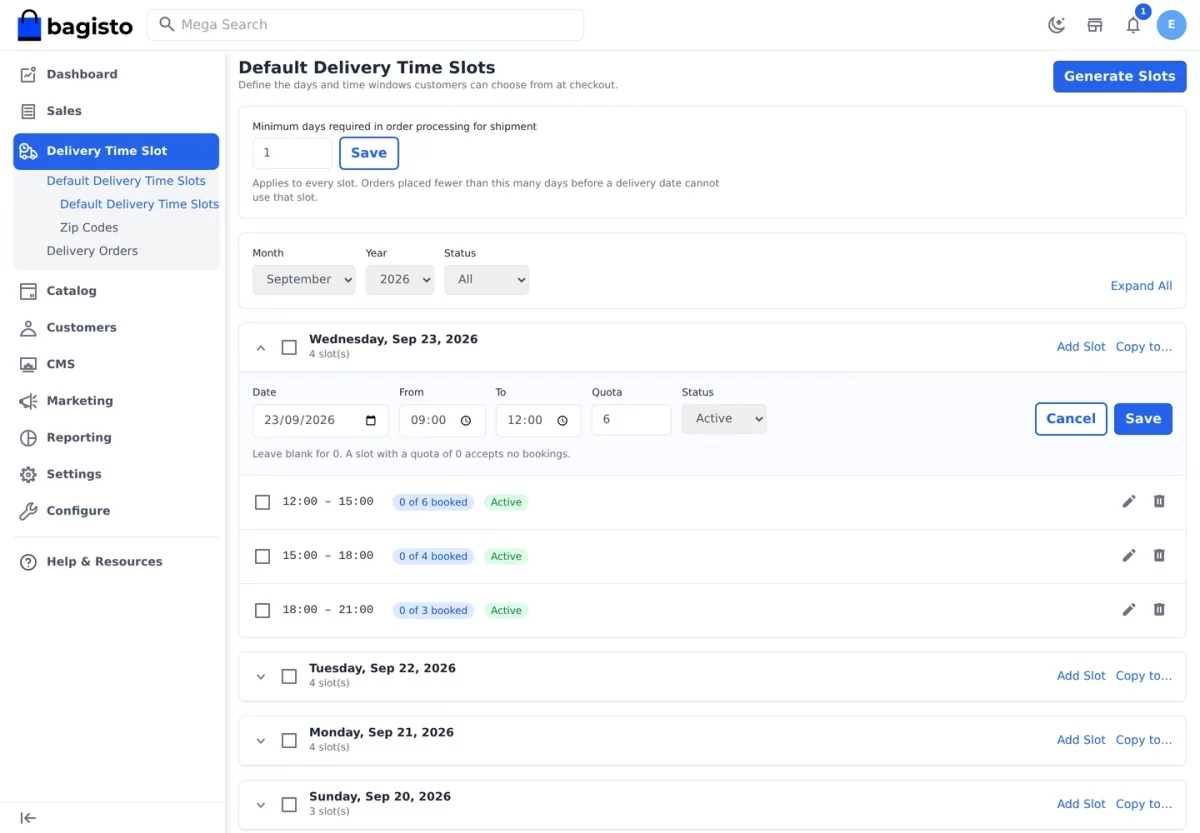The height and width of the screenshot is (833, 1200).
Task: Save the minimum days setting
Action: pos(369,153)
